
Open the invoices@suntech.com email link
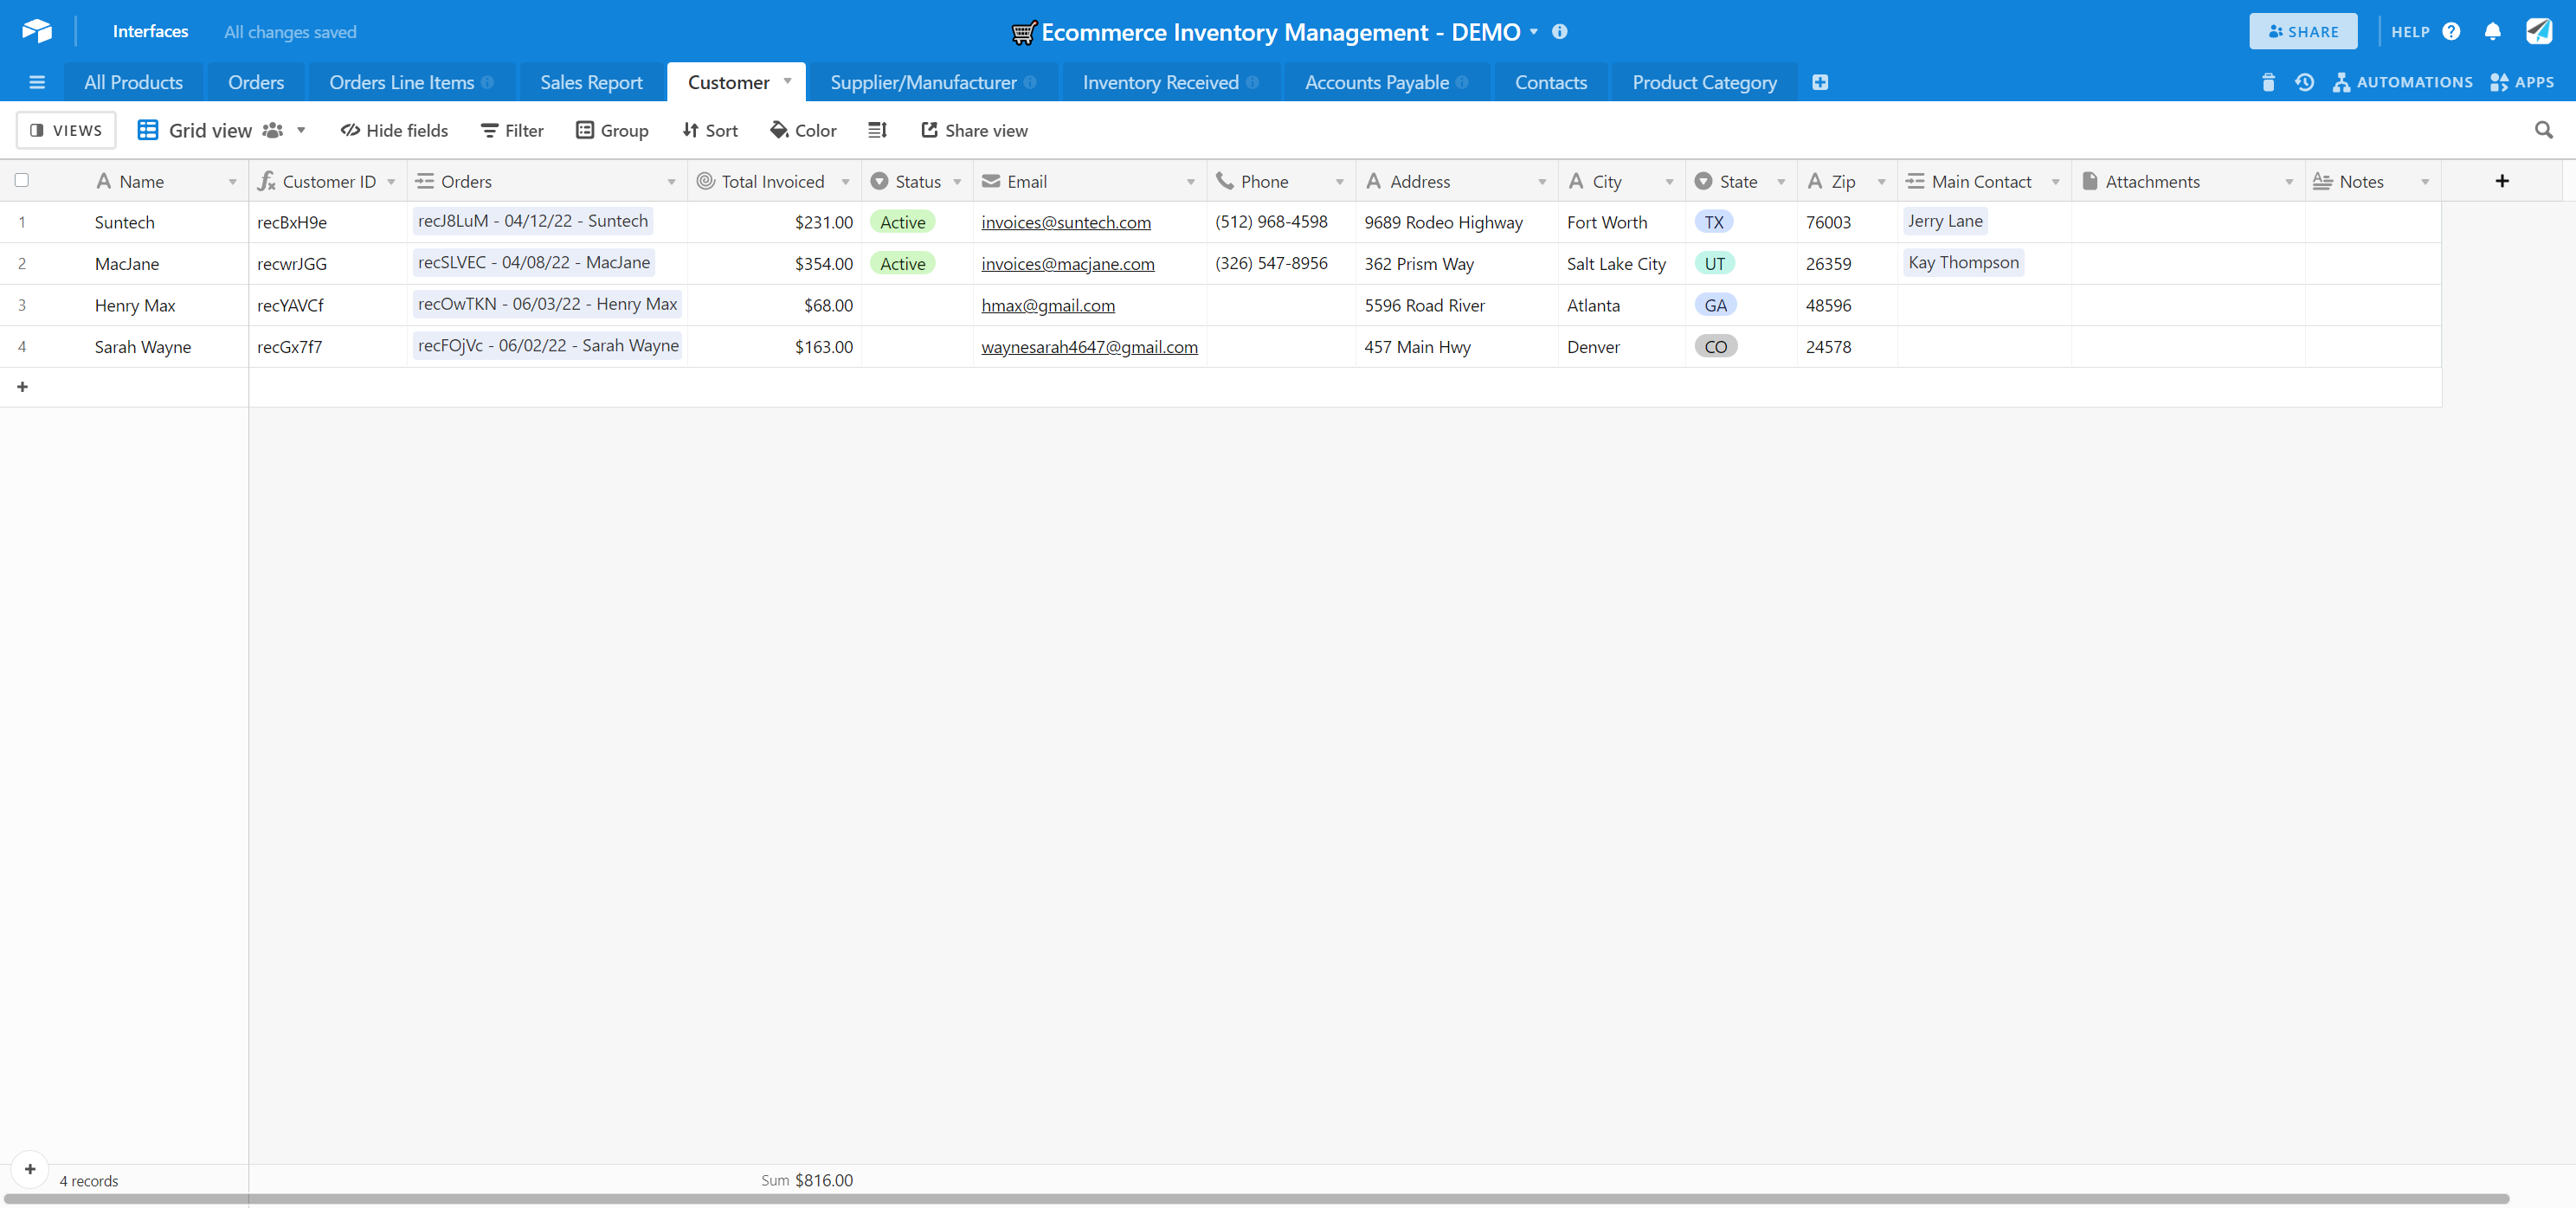click(x=1065, y=222)
